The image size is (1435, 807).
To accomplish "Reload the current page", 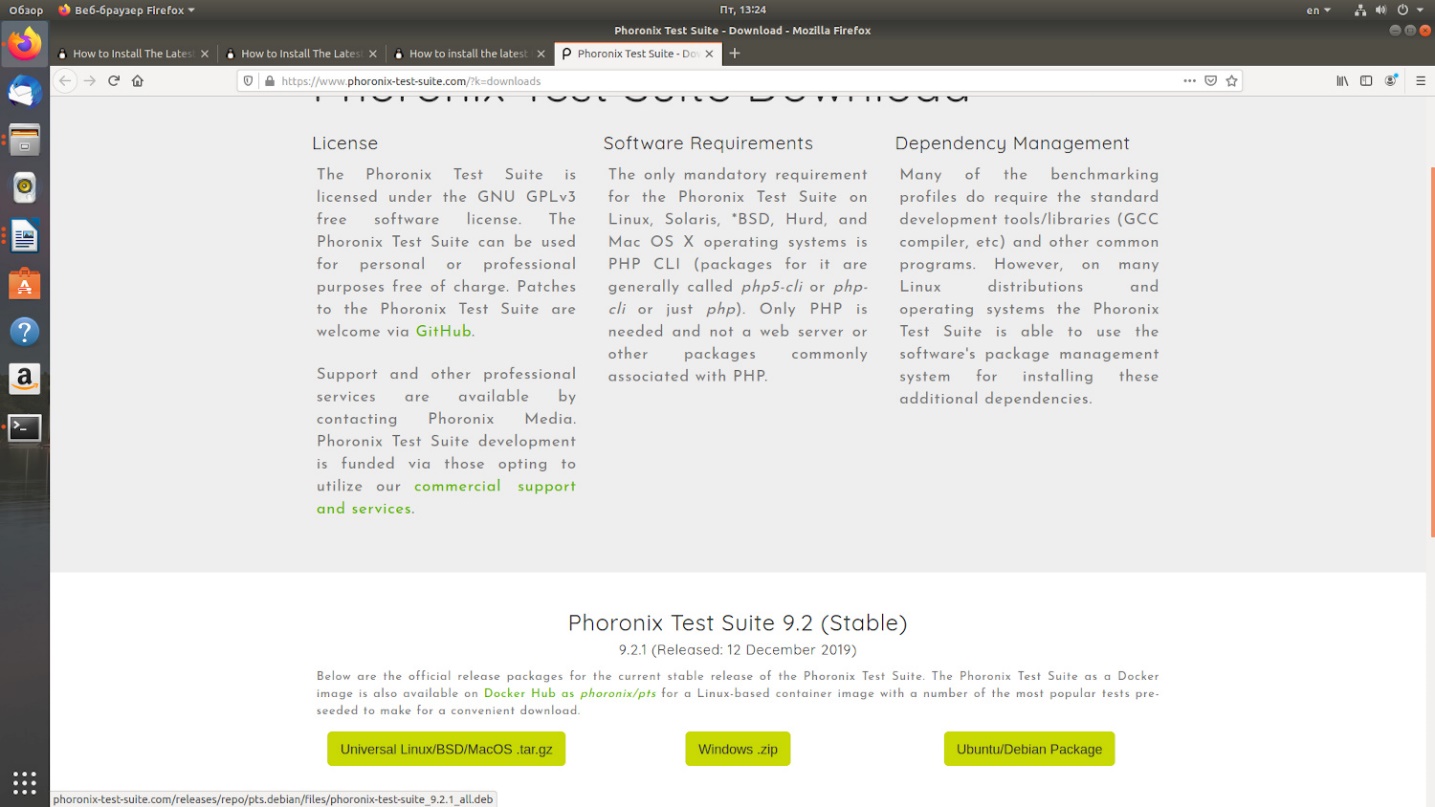I will [114, 81].
